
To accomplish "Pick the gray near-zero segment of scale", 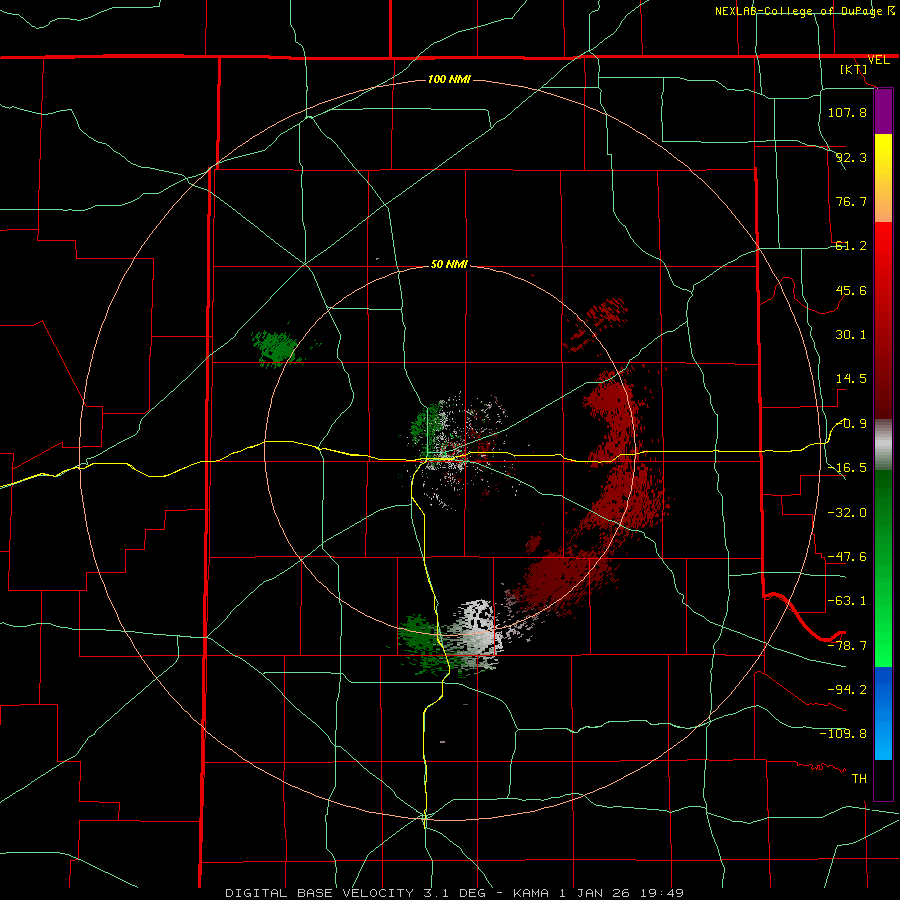I will coord(883,445).
